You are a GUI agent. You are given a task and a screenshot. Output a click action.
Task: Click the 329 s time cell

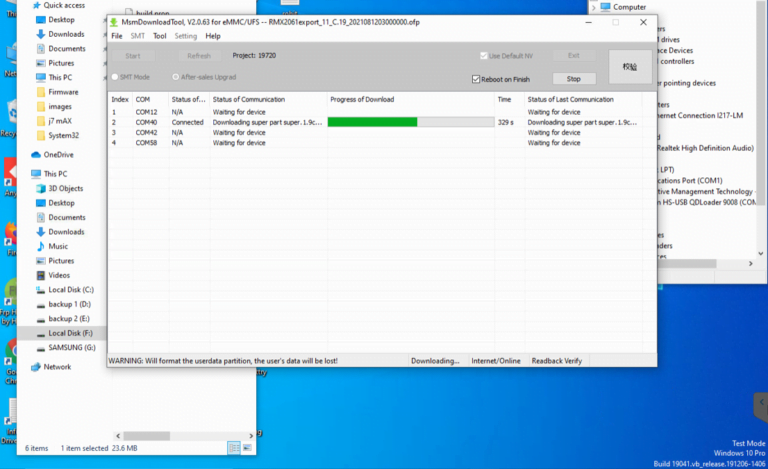coord(506,122)
